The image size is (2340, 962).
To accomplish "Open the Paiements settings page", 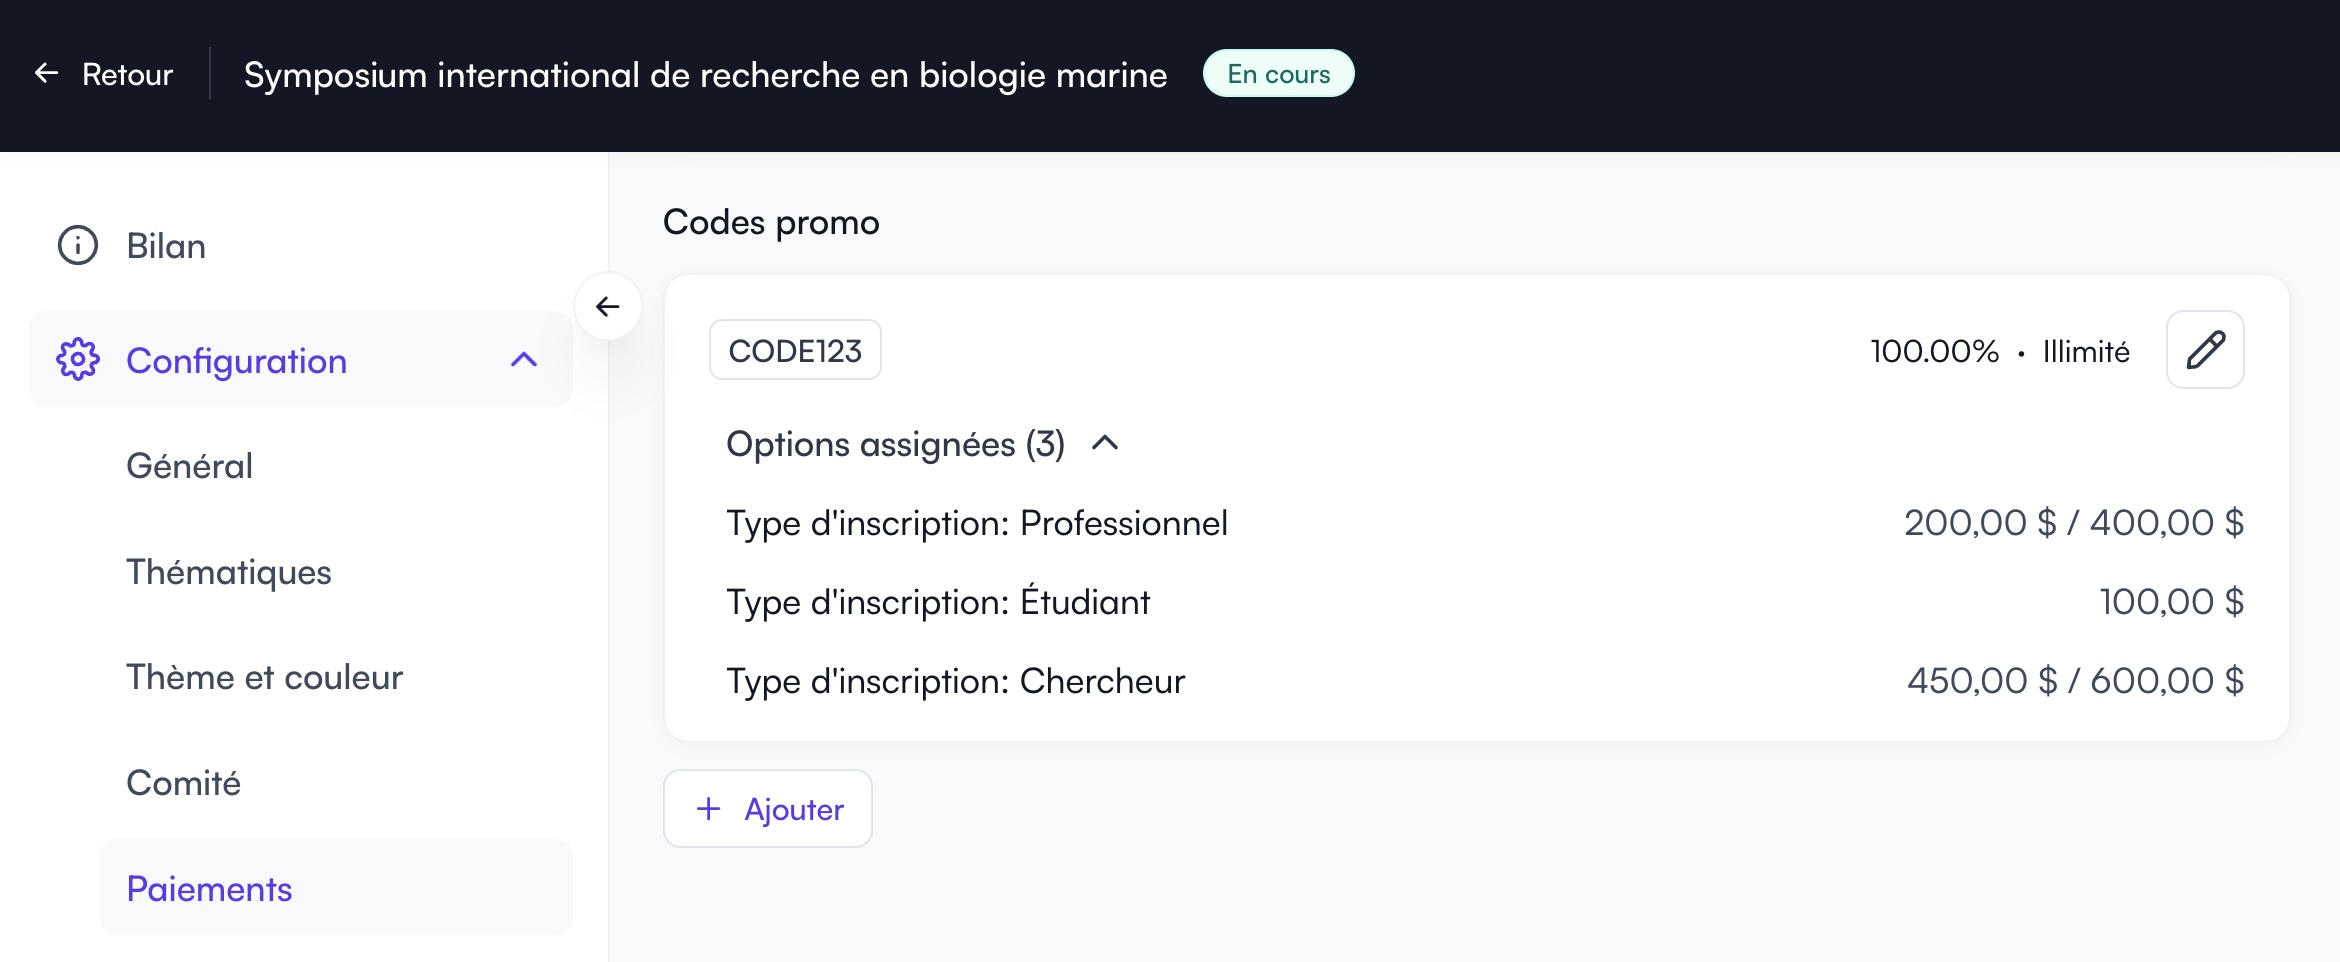I will pos(209,887).
